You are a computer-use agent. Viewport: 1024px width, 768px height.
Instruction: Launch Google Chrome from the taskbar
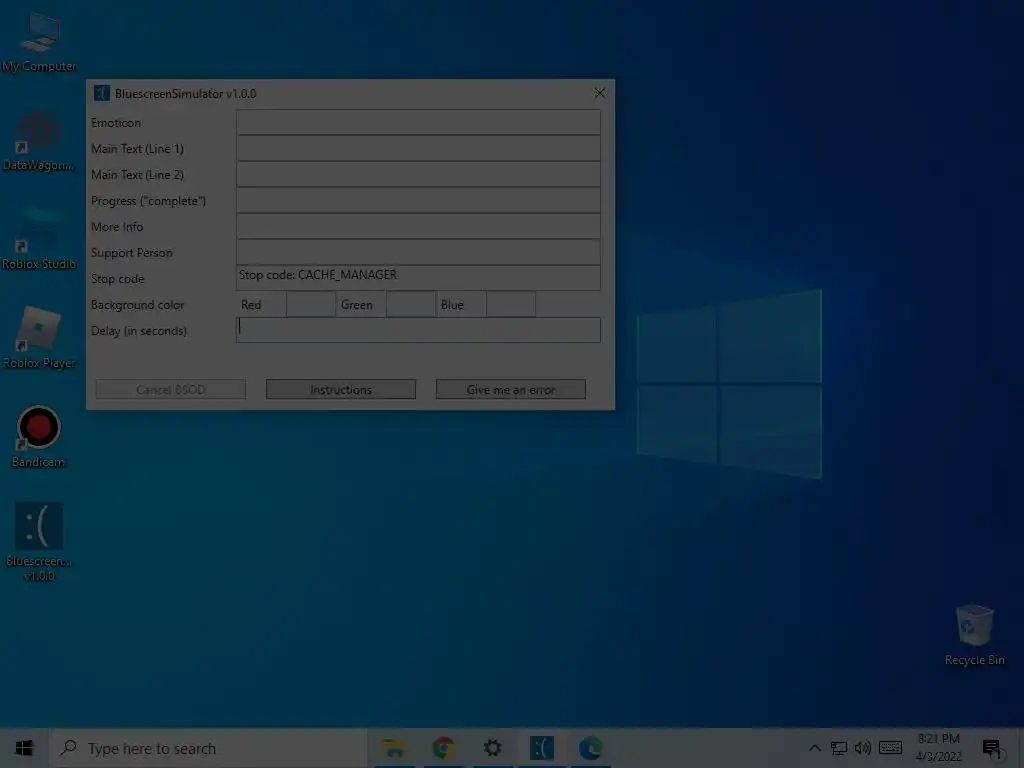point(443,748)
